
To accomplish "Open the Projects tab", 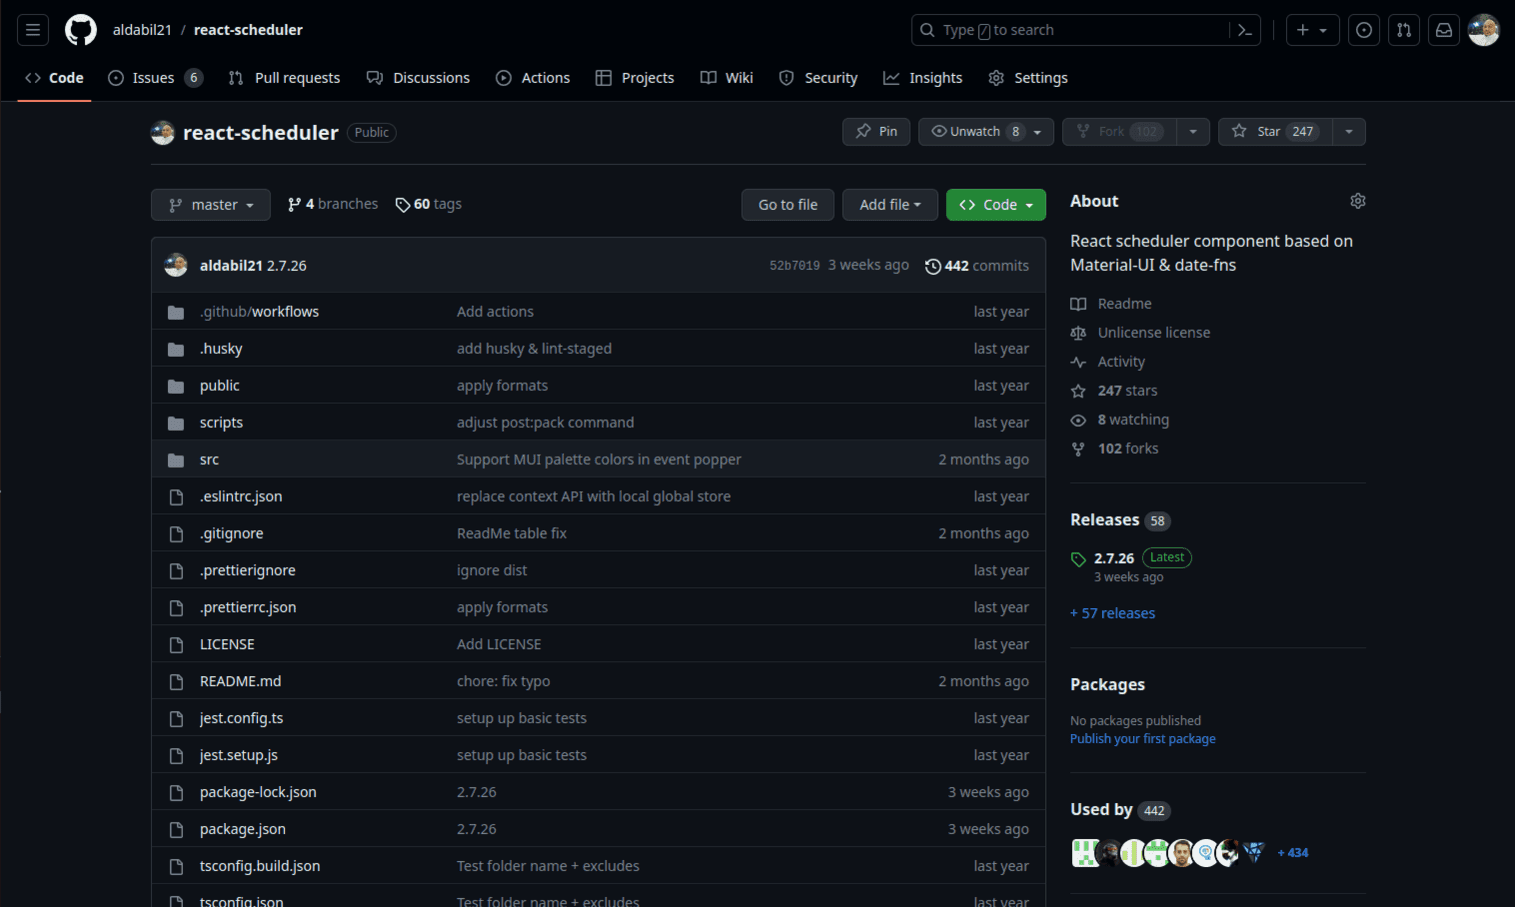I will tap(635, 78).
